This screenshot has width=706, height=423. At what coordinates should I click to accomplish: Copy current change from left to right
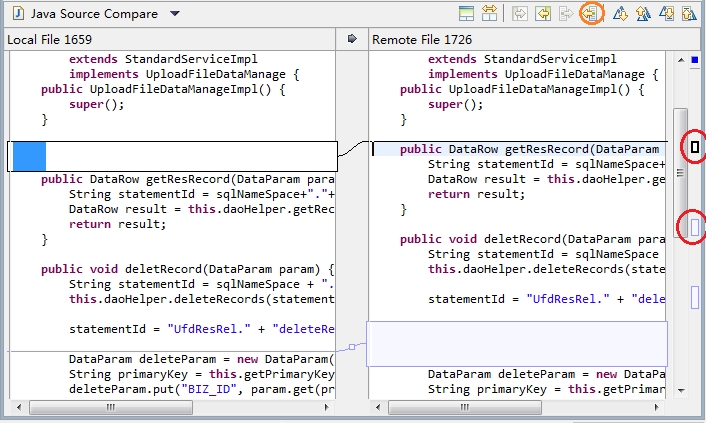[566, 14]
